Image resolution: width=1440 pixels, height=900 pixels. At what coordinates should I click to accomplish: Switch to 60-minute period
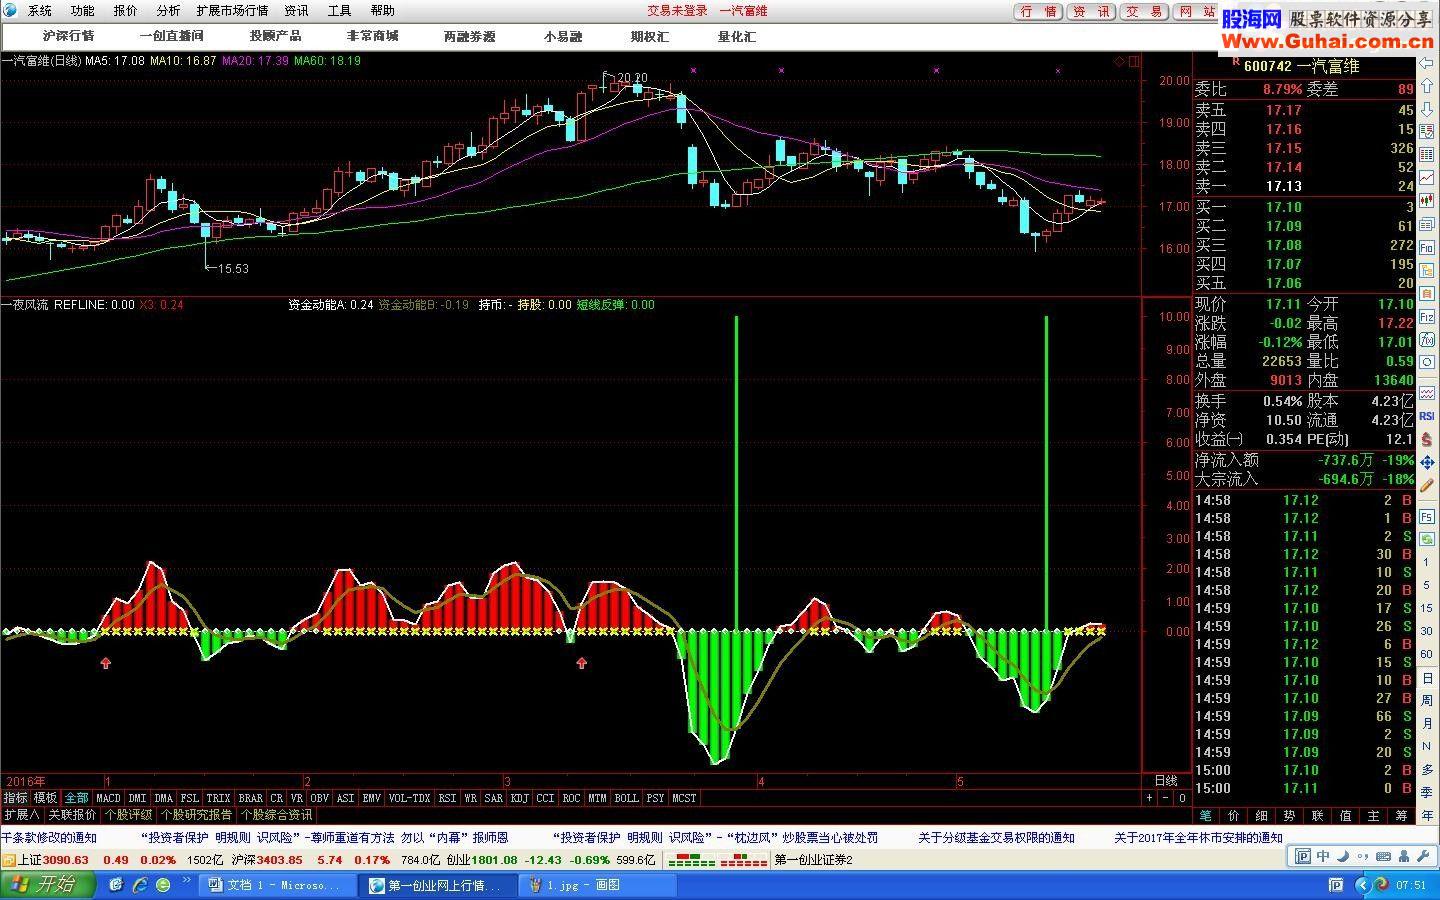[x=1427, y=654]
